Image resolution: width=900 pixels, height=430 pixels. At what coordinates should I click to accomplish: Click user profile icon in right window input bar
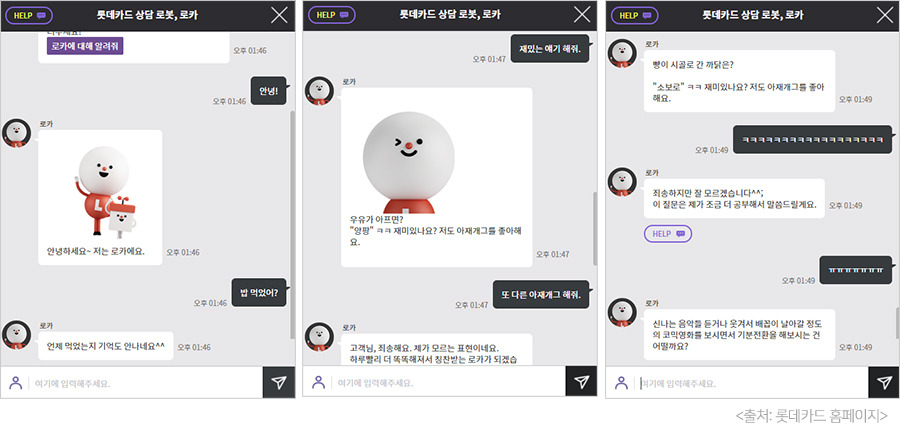[620, 383]
